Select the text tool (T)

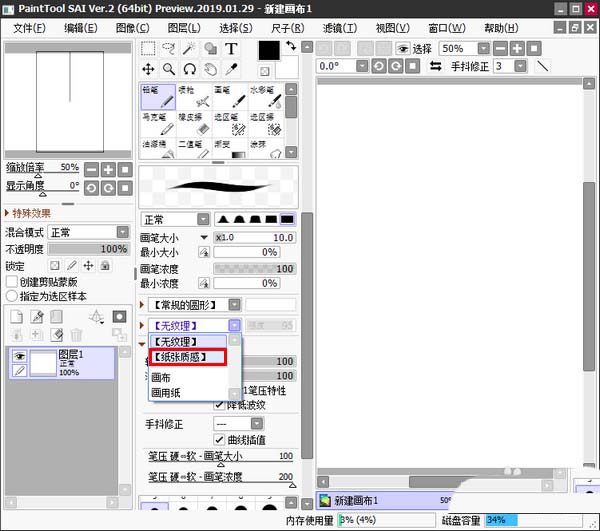tap(231, 49)
